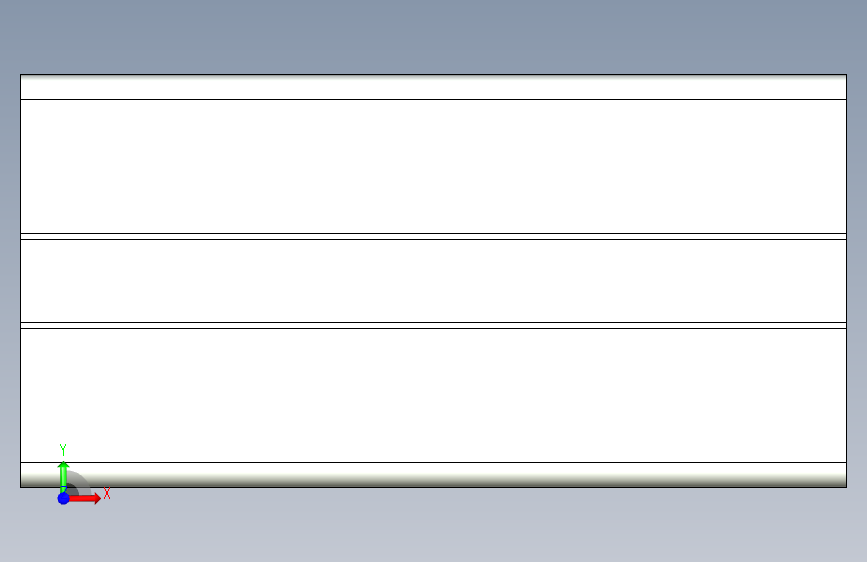The height and width of the screenshot is (562, 867).
Task: Select the shaded bottom strip face
Action: click(434, 475)
